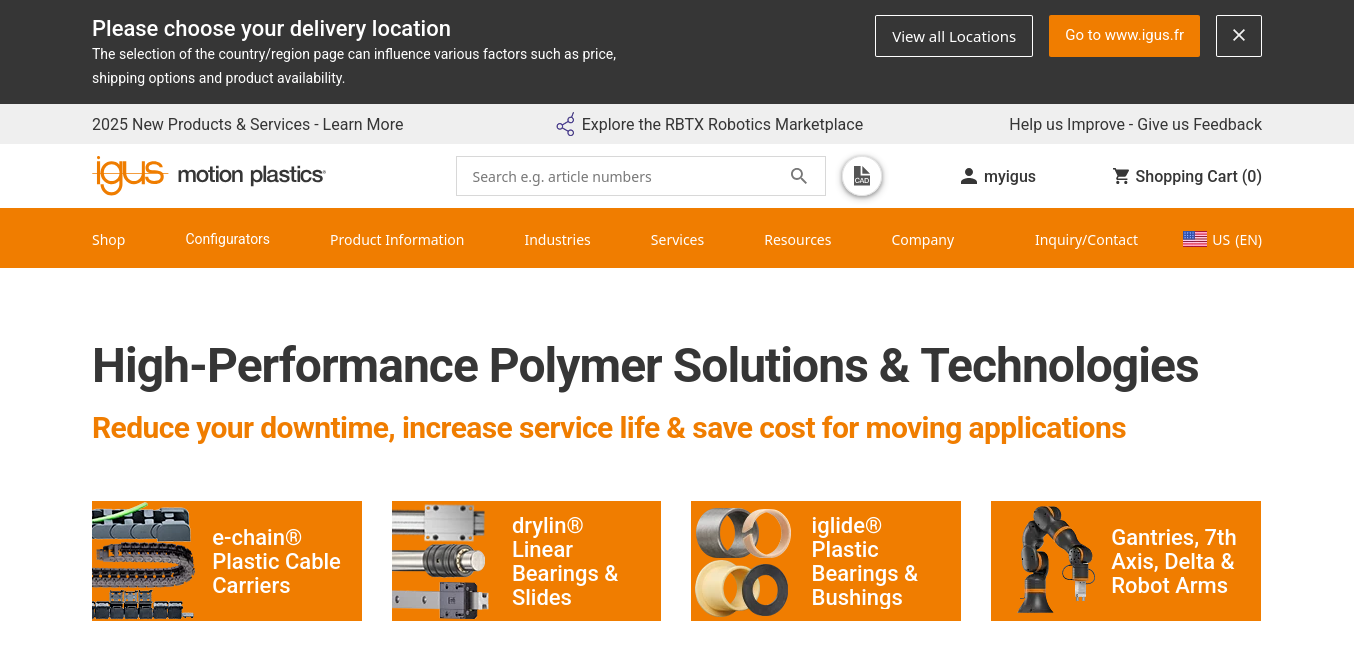Expand the Product Information menu
Viewport: 1366px width, 651px height.
click(396, 240)
